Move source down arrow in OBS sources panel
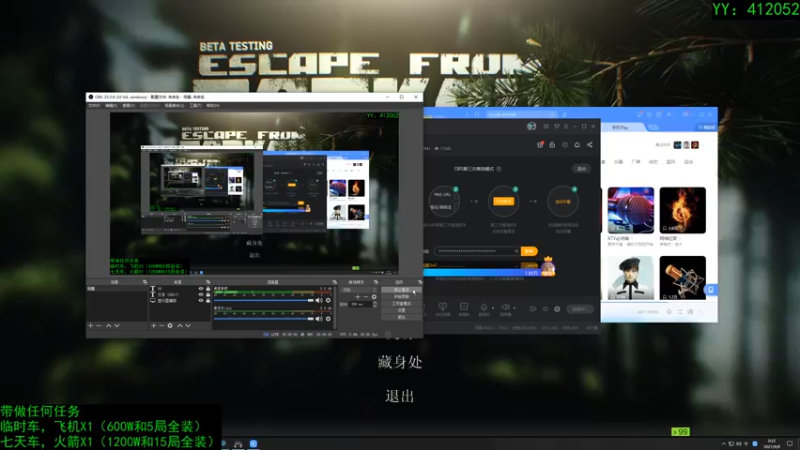800x450 pixels. coord(188,326)
